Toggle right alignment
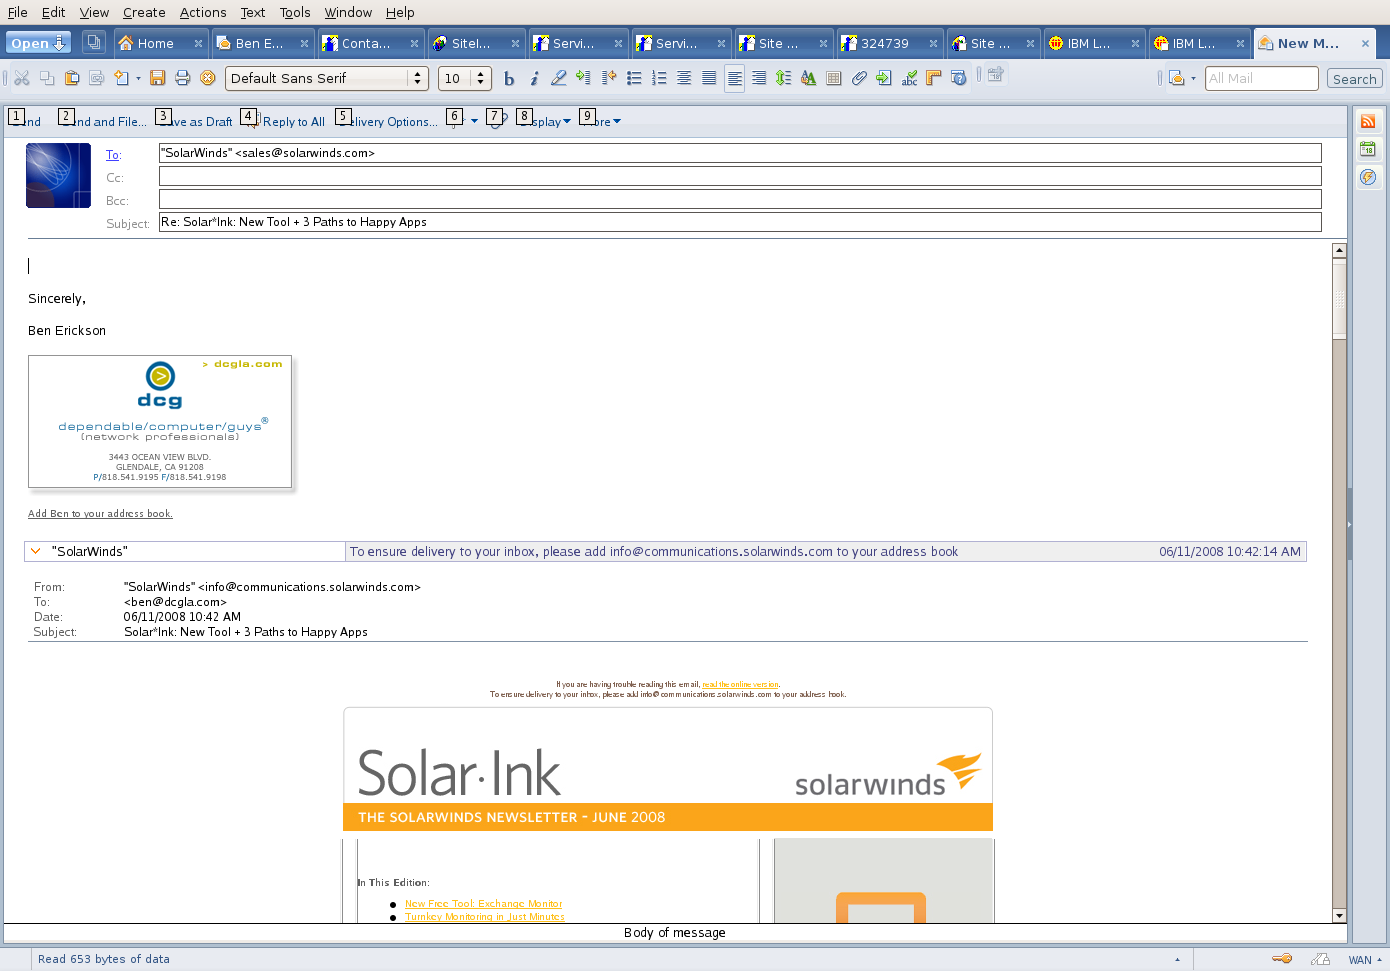 click(759, 78)
